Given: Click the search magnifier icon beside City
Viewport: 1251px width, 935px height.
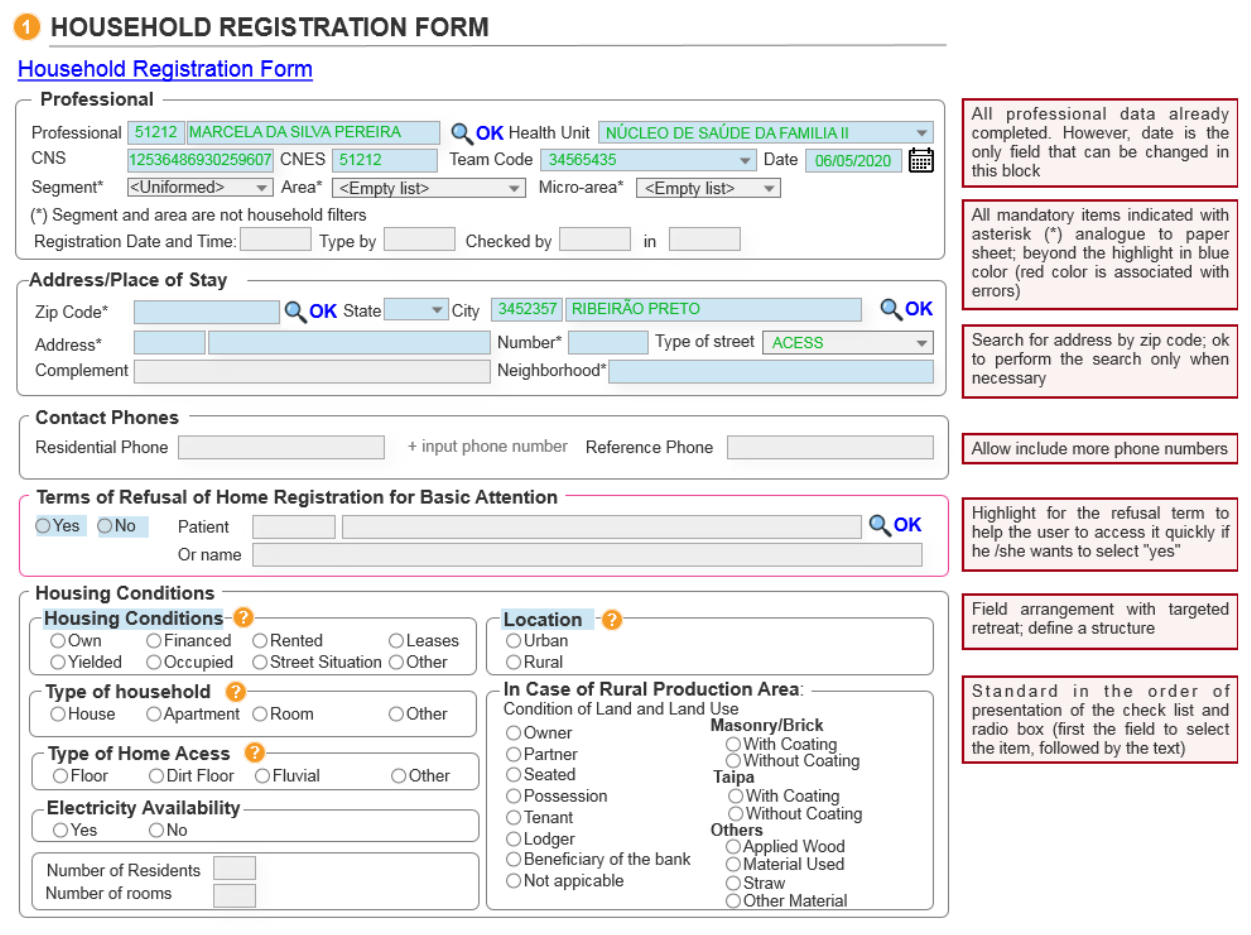Looking at the screenshot, I should [x=891, y=309].
